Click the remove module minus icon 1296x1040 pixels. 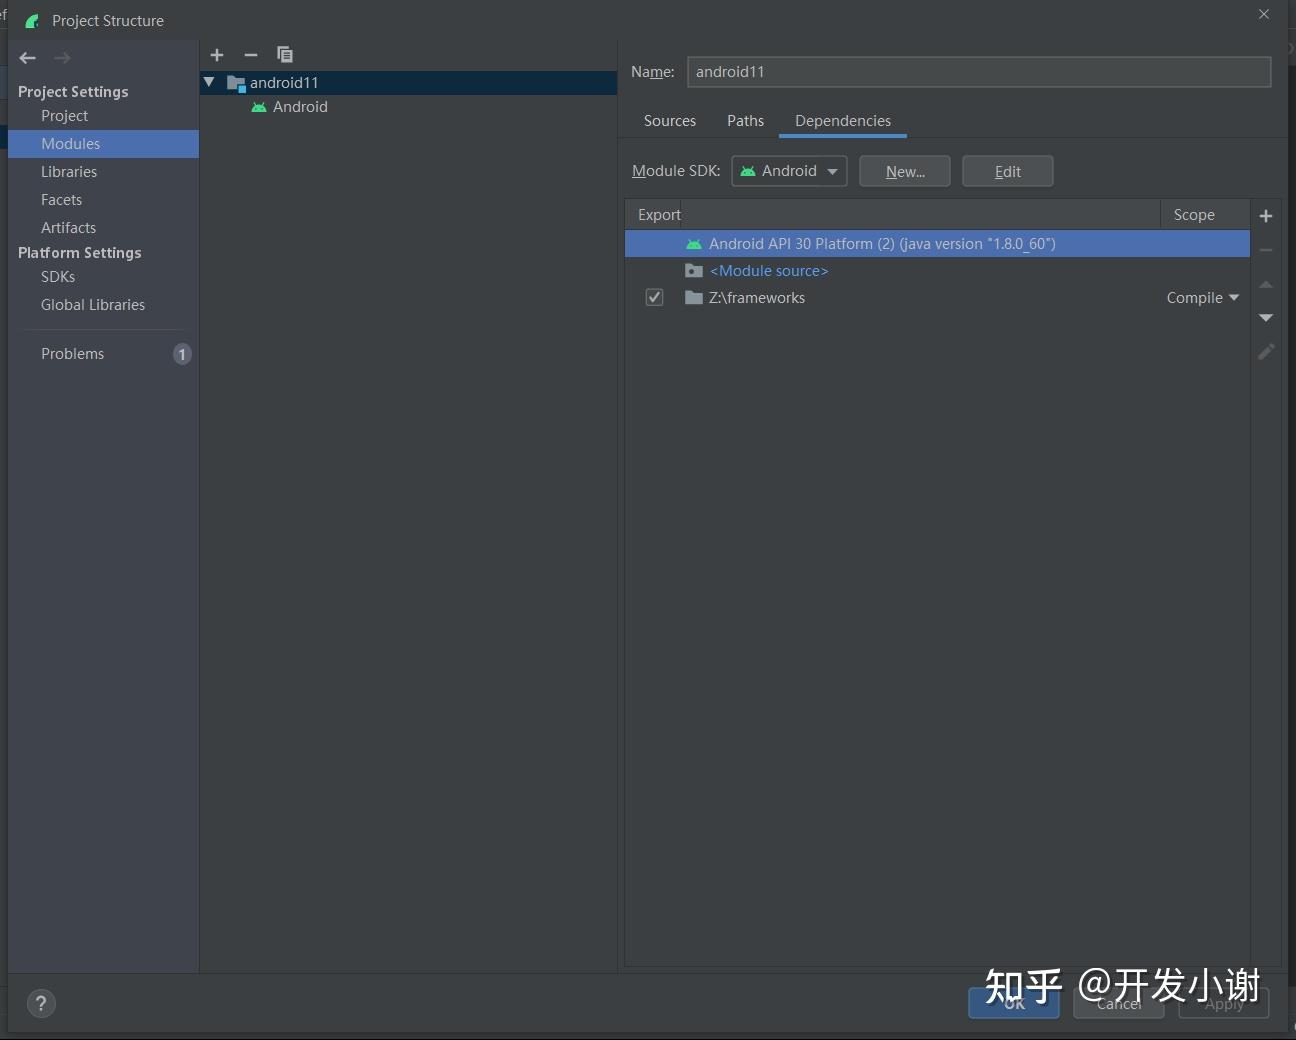(250, 55)
